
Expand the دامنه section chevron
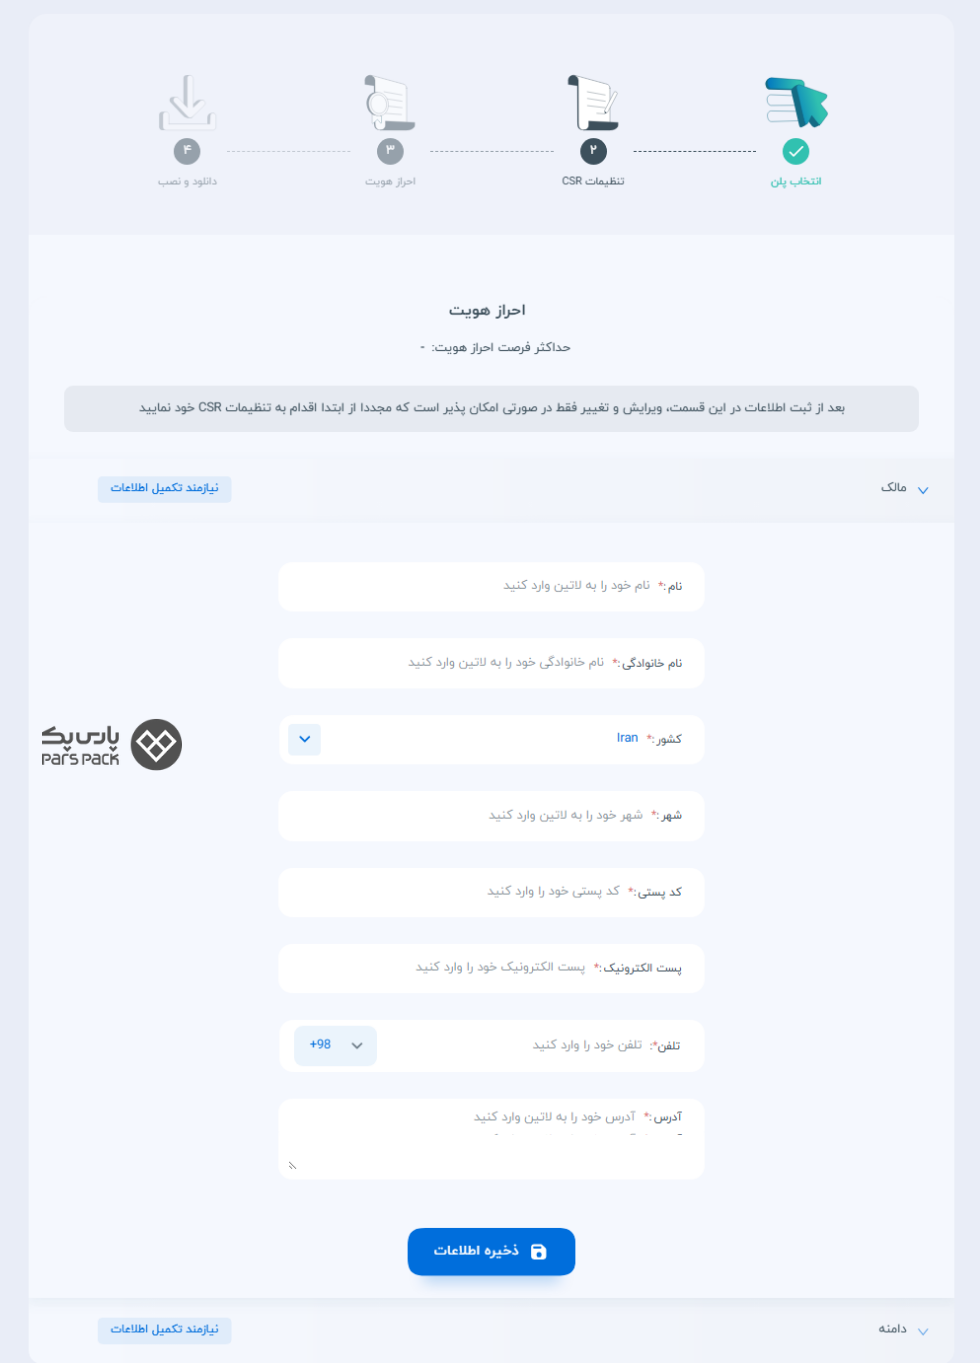click(923, 1331)
